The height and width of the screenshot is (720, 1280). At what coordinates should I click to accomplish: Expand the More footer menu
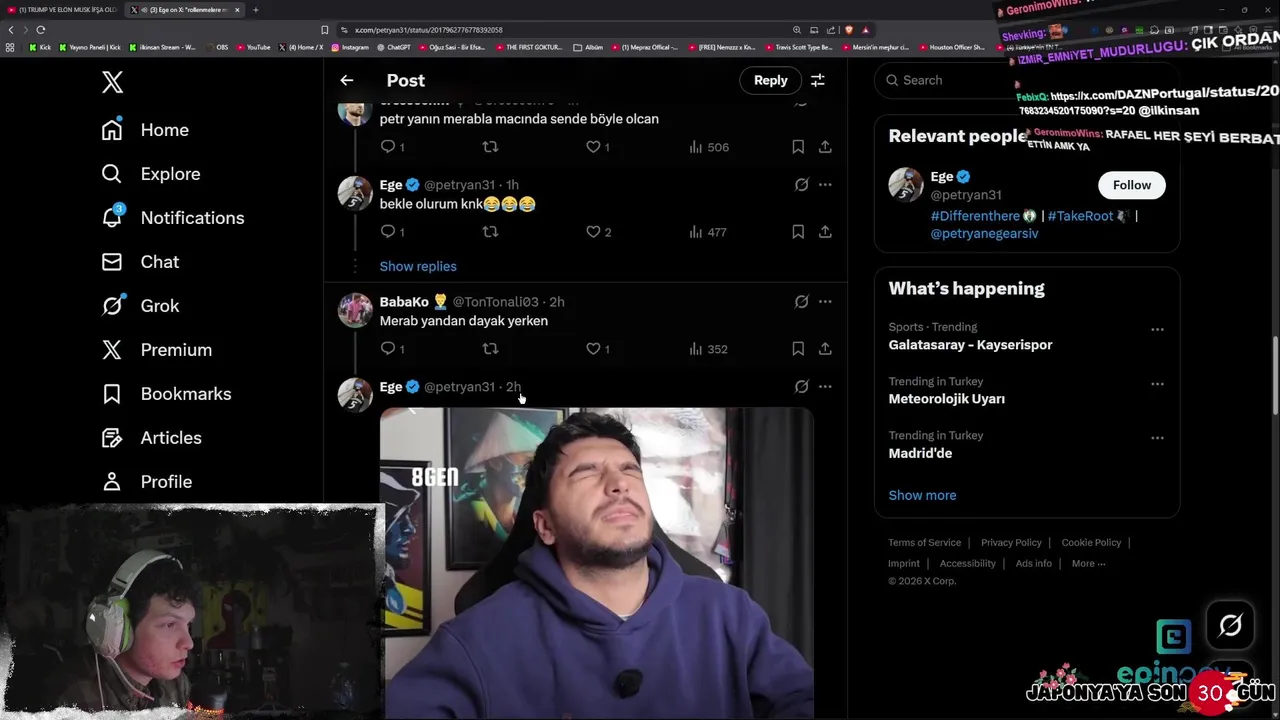point(1088,564)
